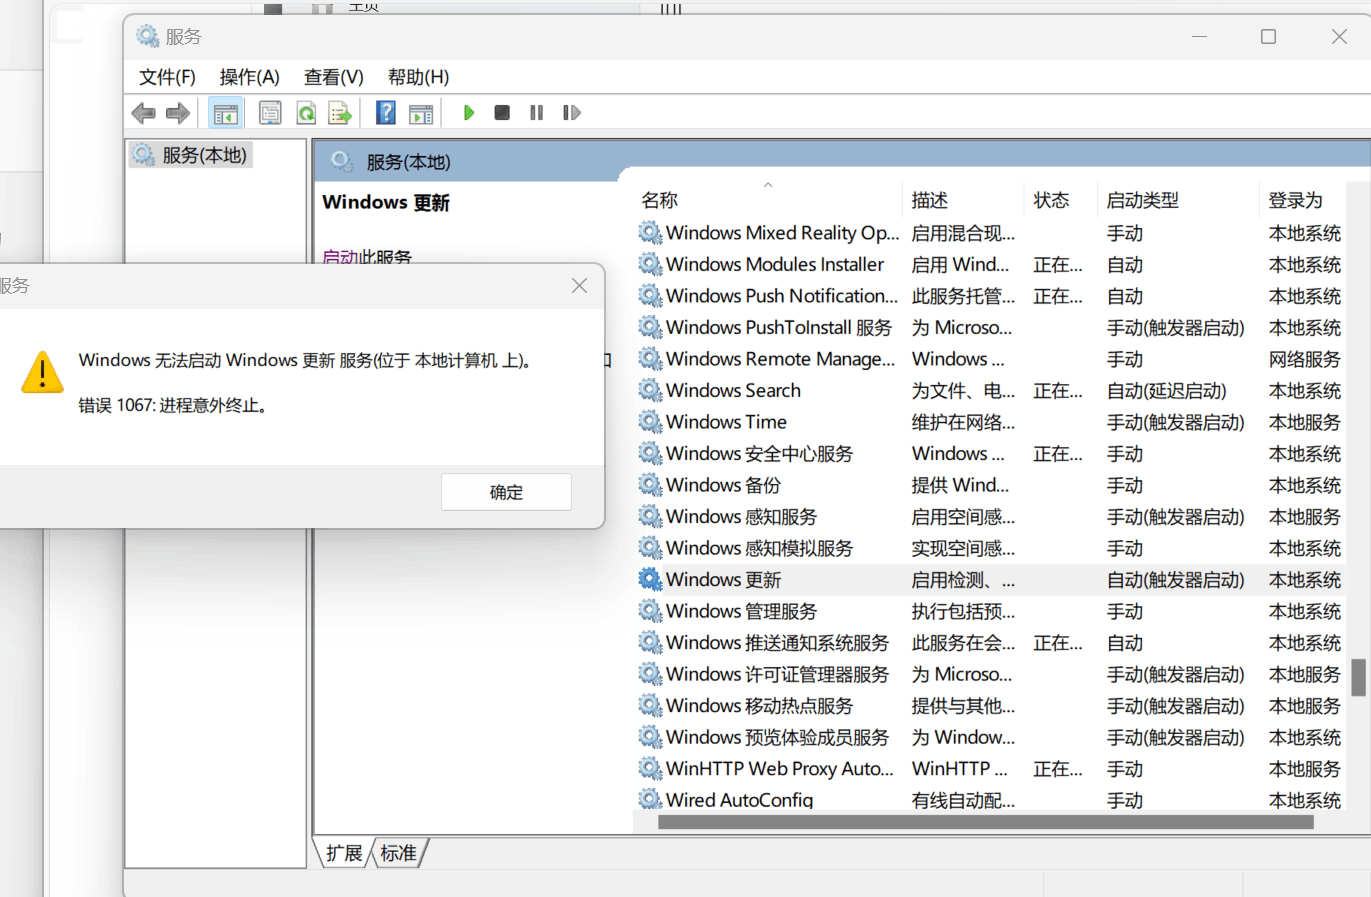Maximize the 服务 window
1371x897 pixels.
[x=1268, y=37]
